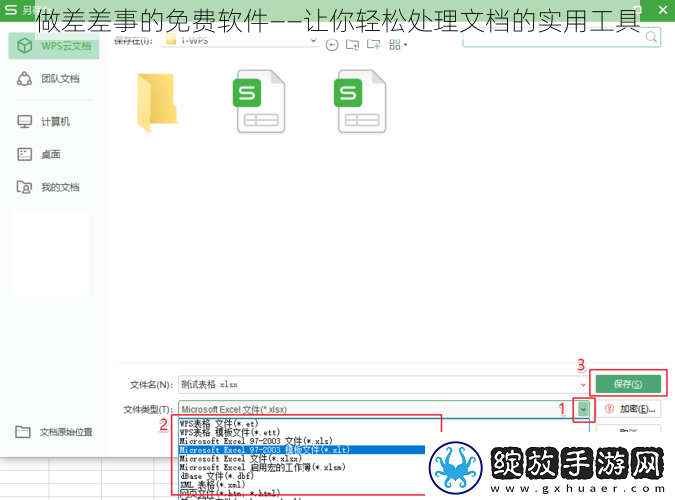The width and height of the screenshot is (675, 500).
Task: Click the 文件名 input field
Action: tap(383, 385)
